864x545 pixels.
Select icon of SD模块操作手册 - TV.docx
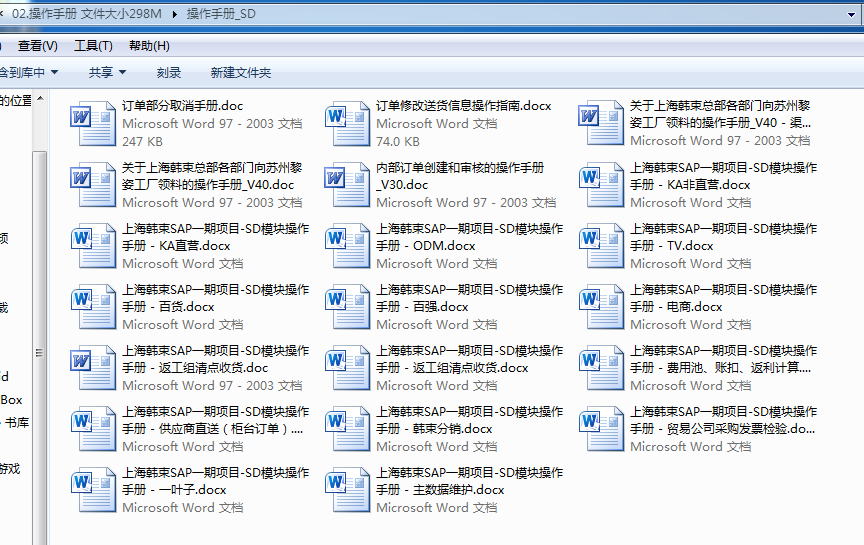pyautogui.click(x=601, y=246)
